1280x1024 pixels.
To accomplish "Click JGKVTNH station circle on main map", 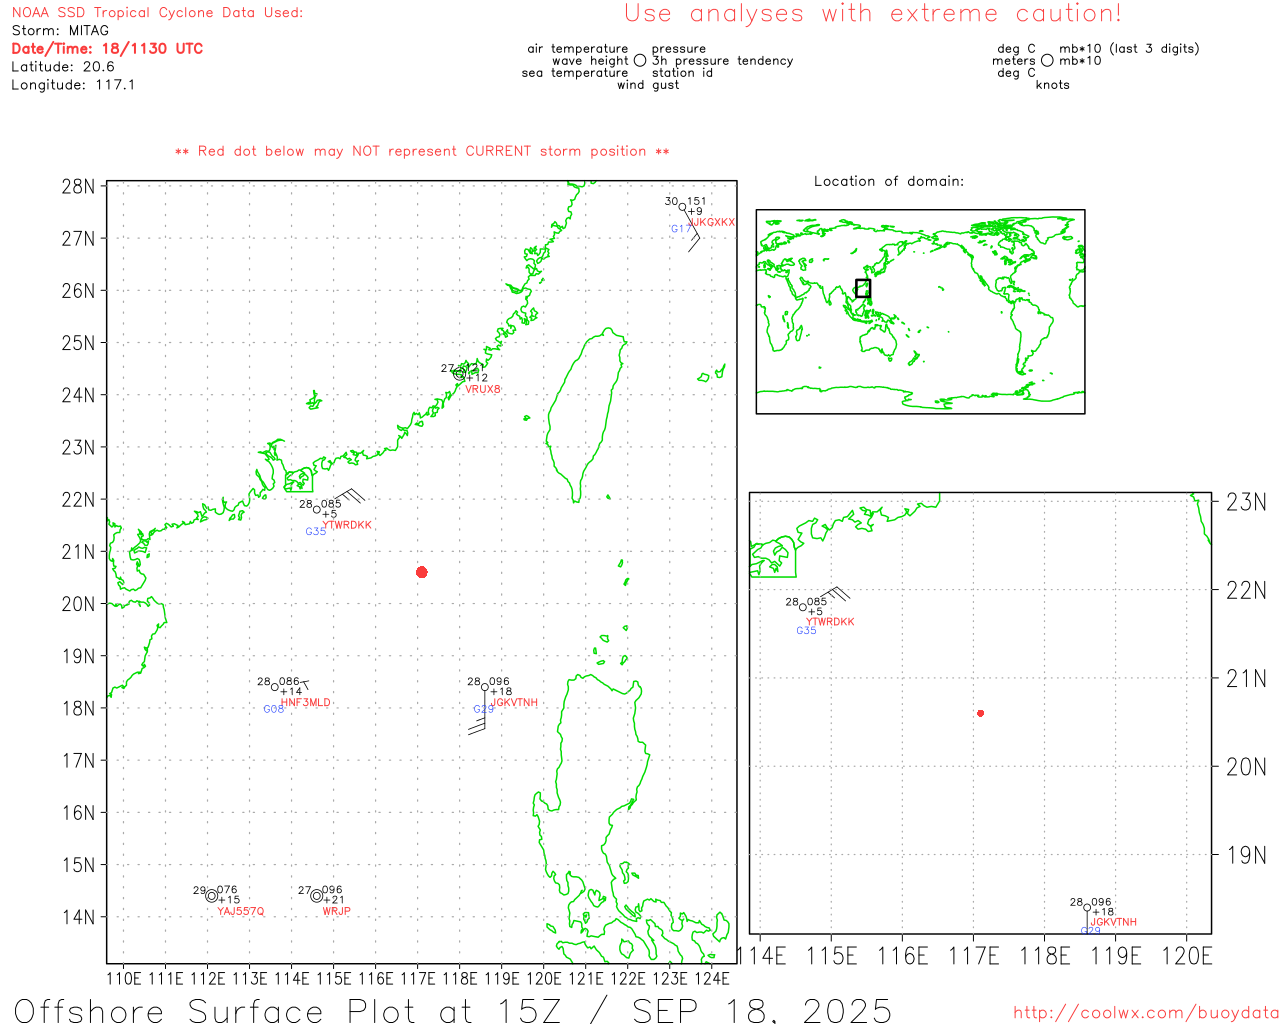I will pos(485,687).
